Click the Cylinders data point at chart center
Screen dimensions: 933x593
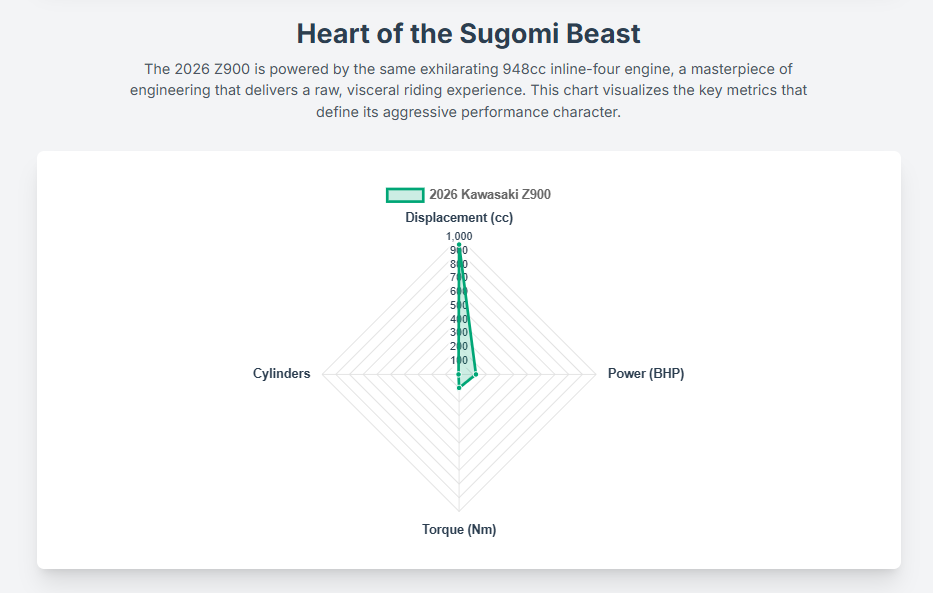tap(458, 374)
